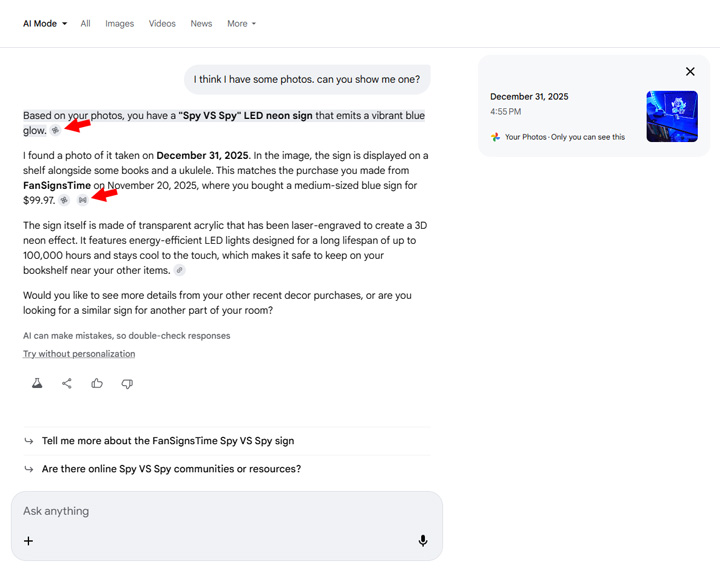Open the Gmail source chip after "$99.97."

pos(82,200)
